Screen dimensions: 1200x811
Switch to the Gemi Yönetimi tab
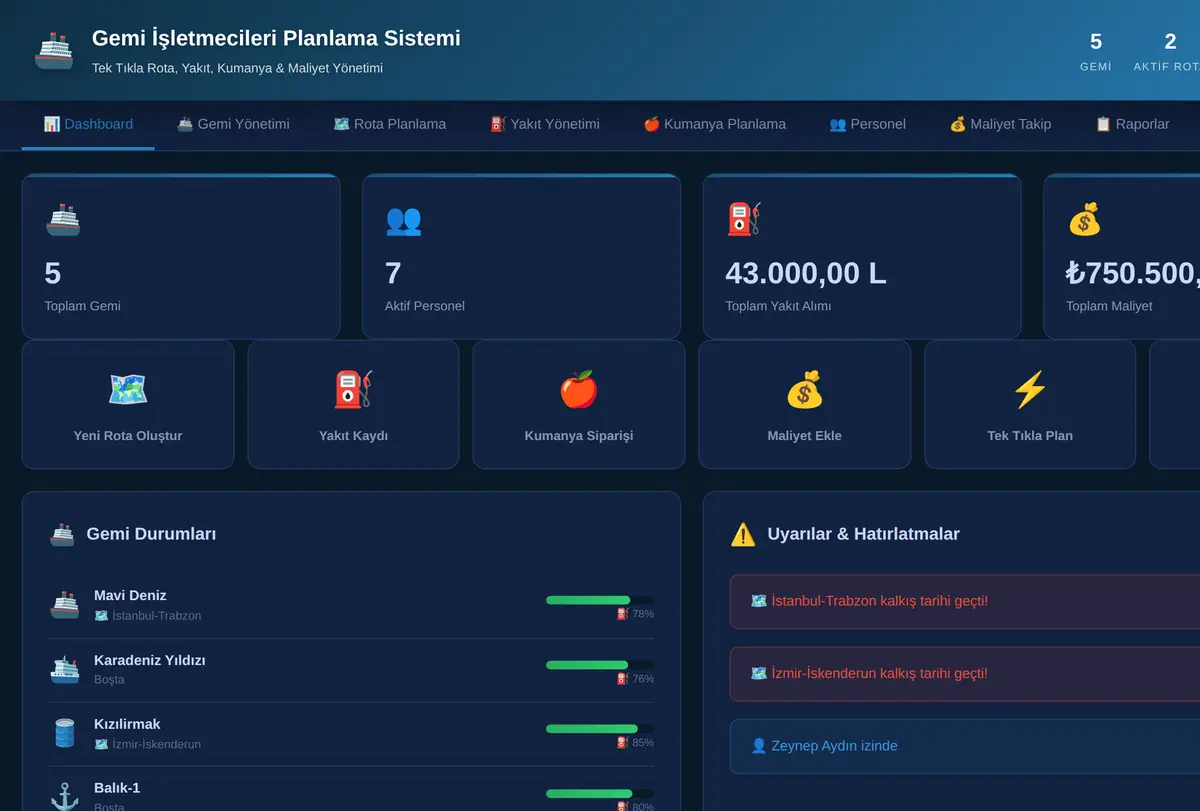233,124
